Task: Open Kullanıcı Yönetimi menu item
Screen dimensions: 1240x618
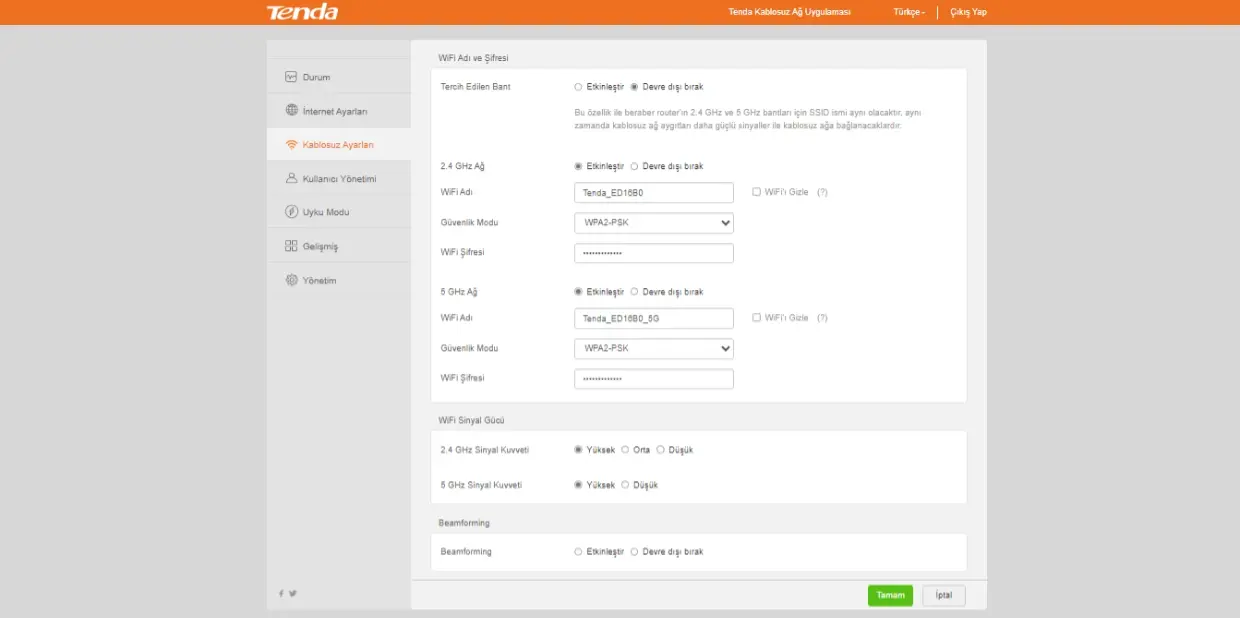Action: click(339, 179)
